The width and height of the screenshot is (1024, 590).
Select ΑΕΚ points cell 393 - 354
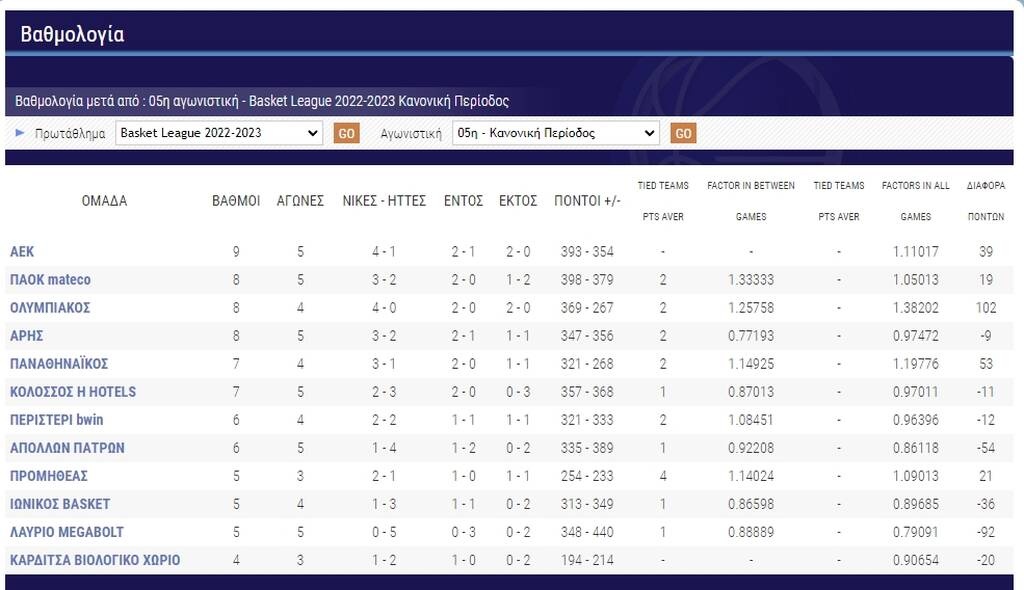pos(587,252)
